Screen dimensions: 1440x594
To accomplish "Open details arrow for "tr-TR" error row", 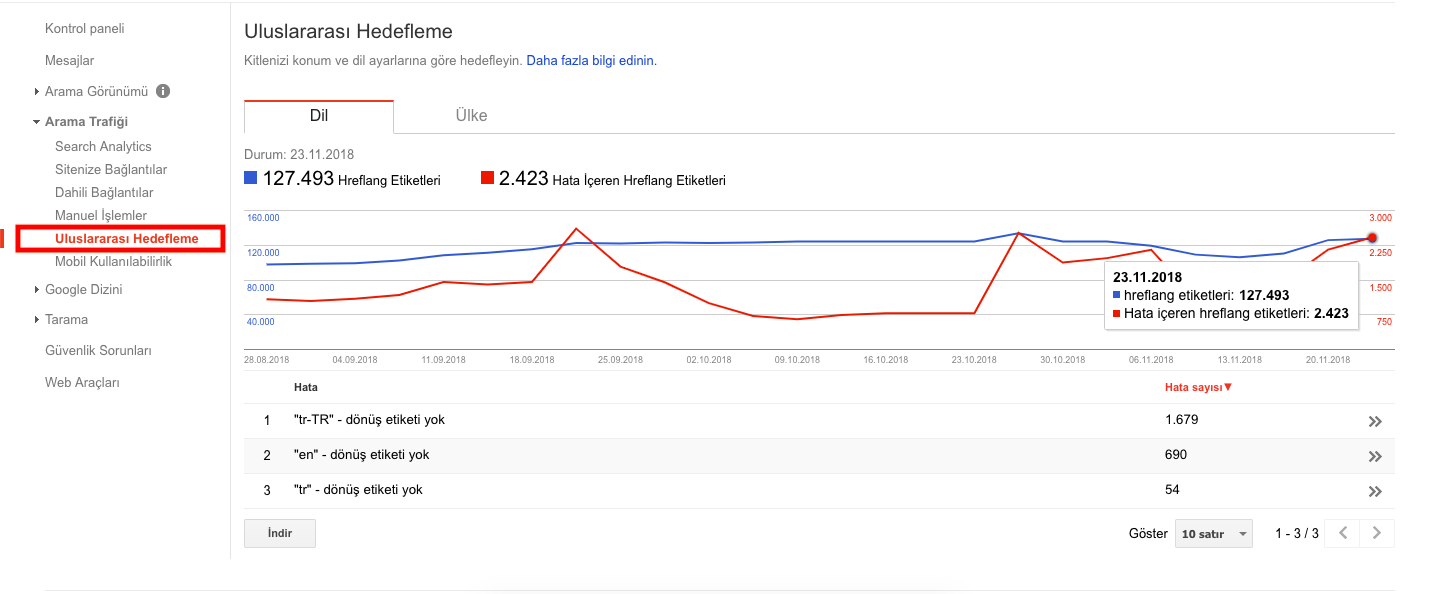I will pyautogui.click(x=1375, y=421).
